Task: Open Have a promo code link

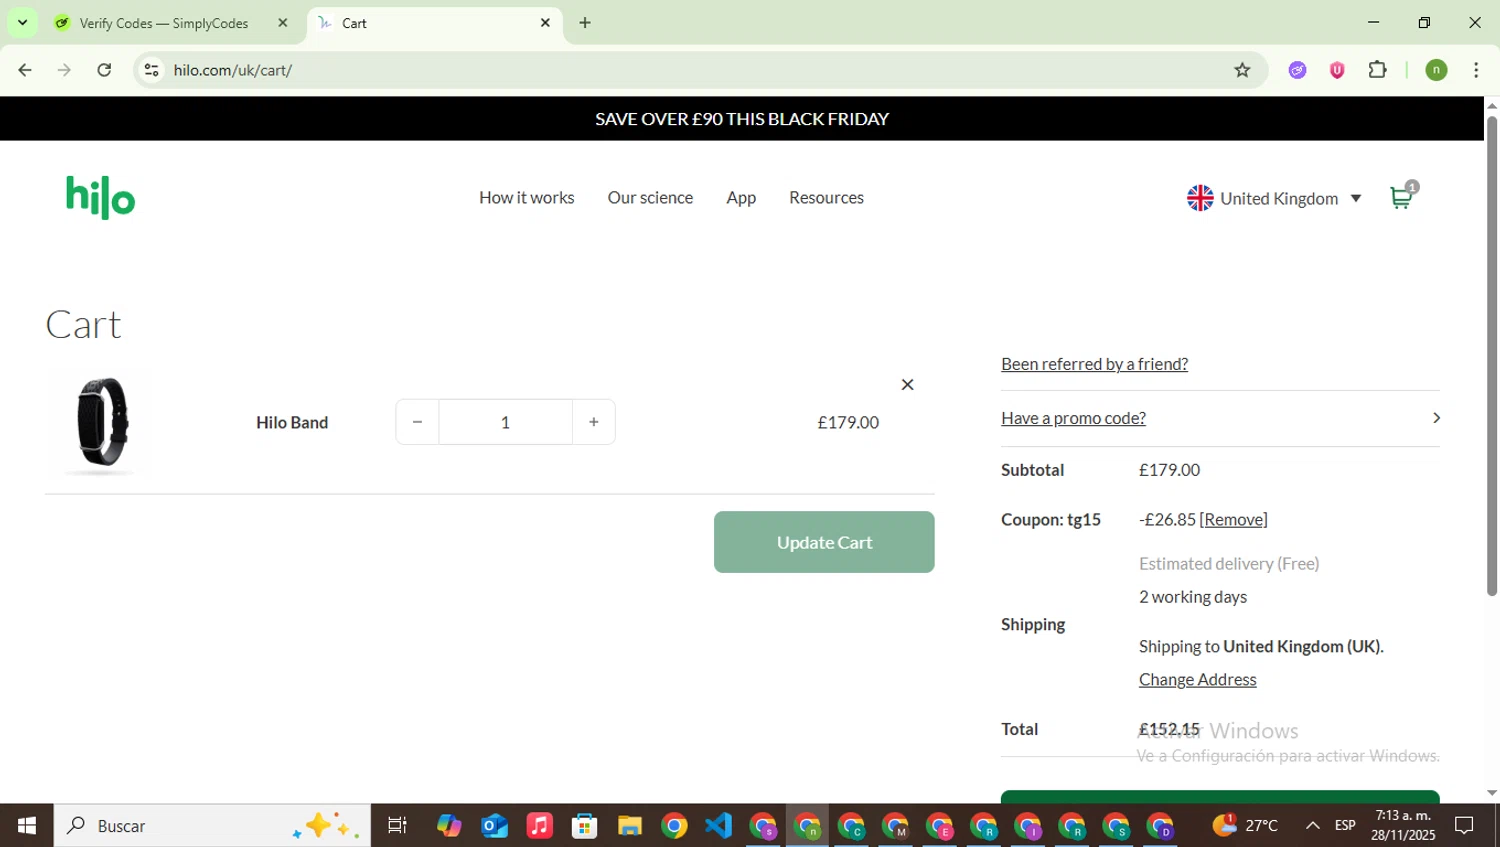Action: click(1073, 418)
